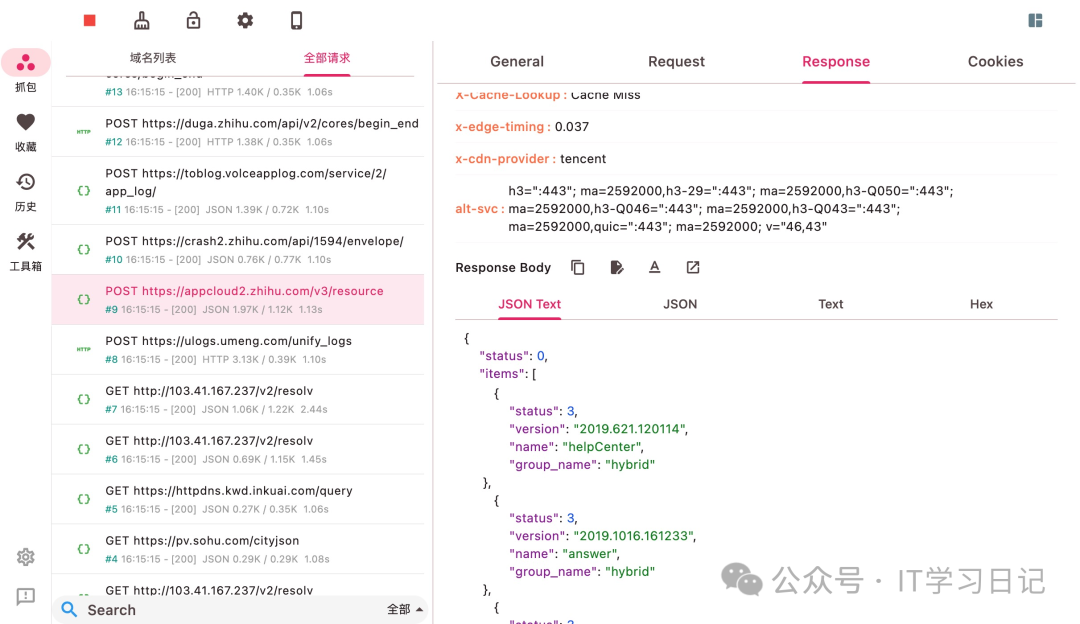Clear the request list with broom icon

tap(141, 21)
